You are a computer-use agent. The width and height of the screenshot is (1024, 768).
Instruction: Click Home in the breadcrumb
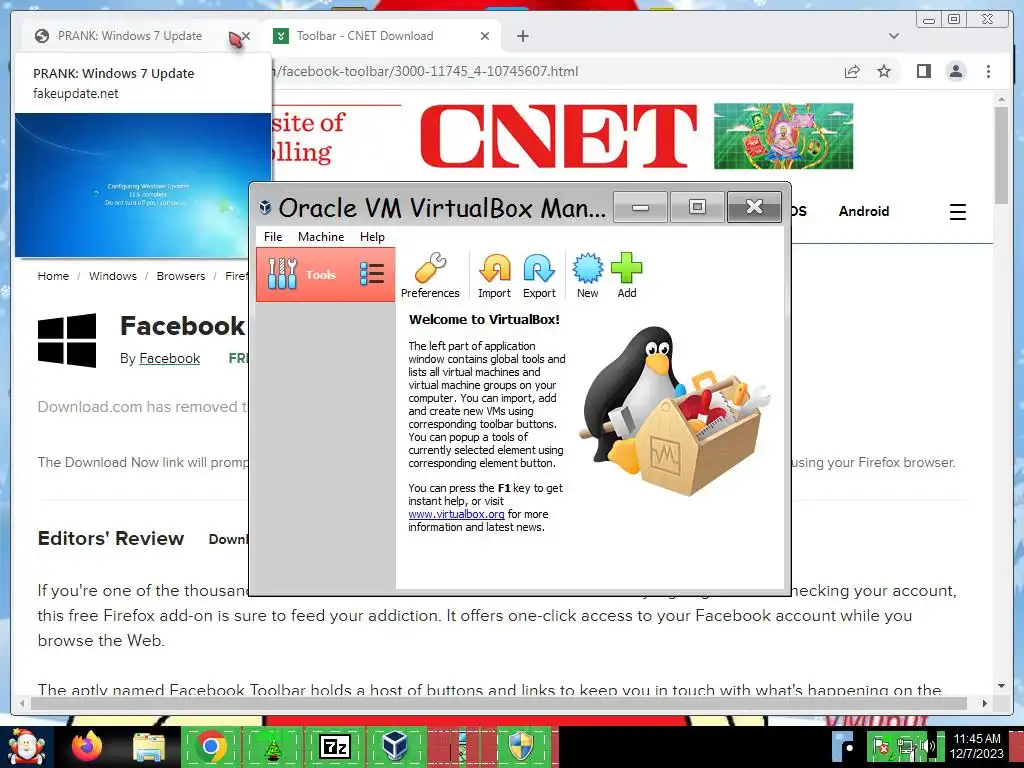[53, 276]
